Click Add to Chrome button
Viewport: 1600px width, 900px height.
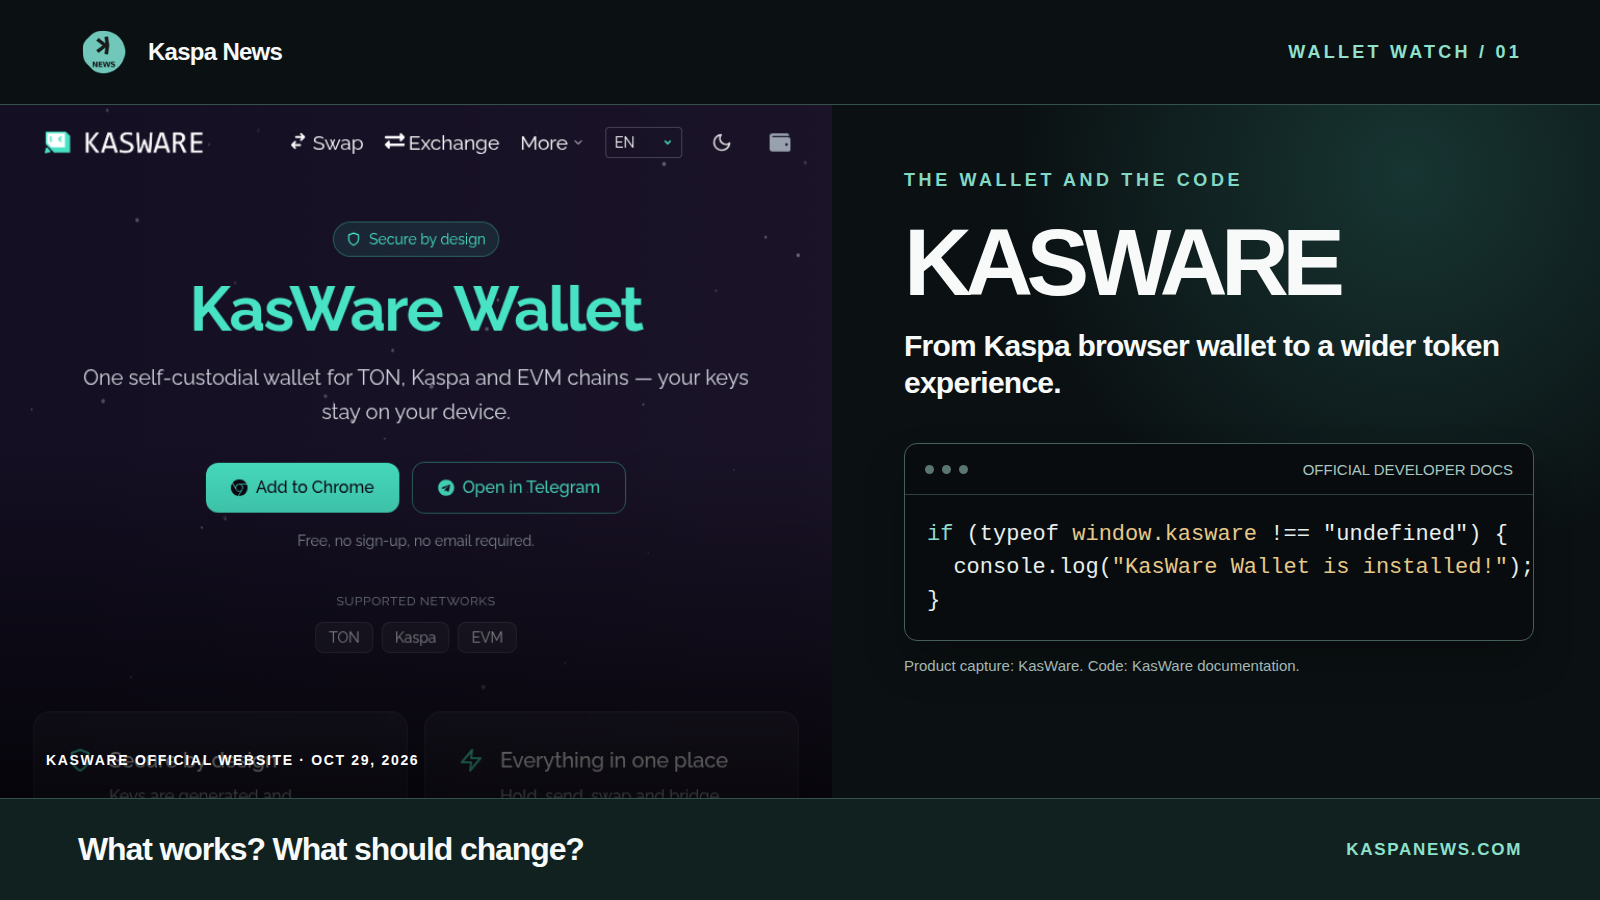[x=302, y=488]
